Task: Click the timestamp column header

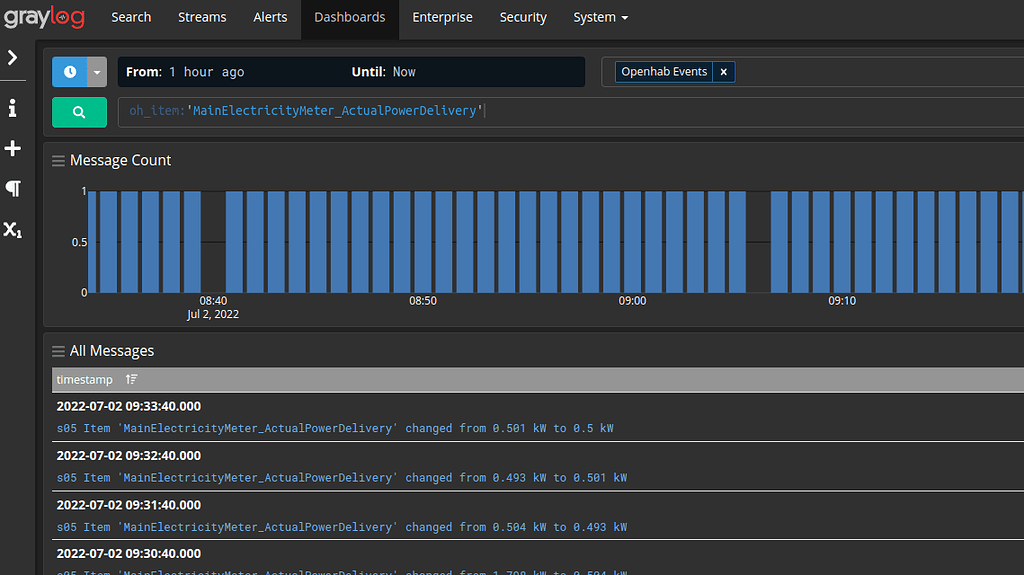Action: pyautogui.click(x=84, y=380)
